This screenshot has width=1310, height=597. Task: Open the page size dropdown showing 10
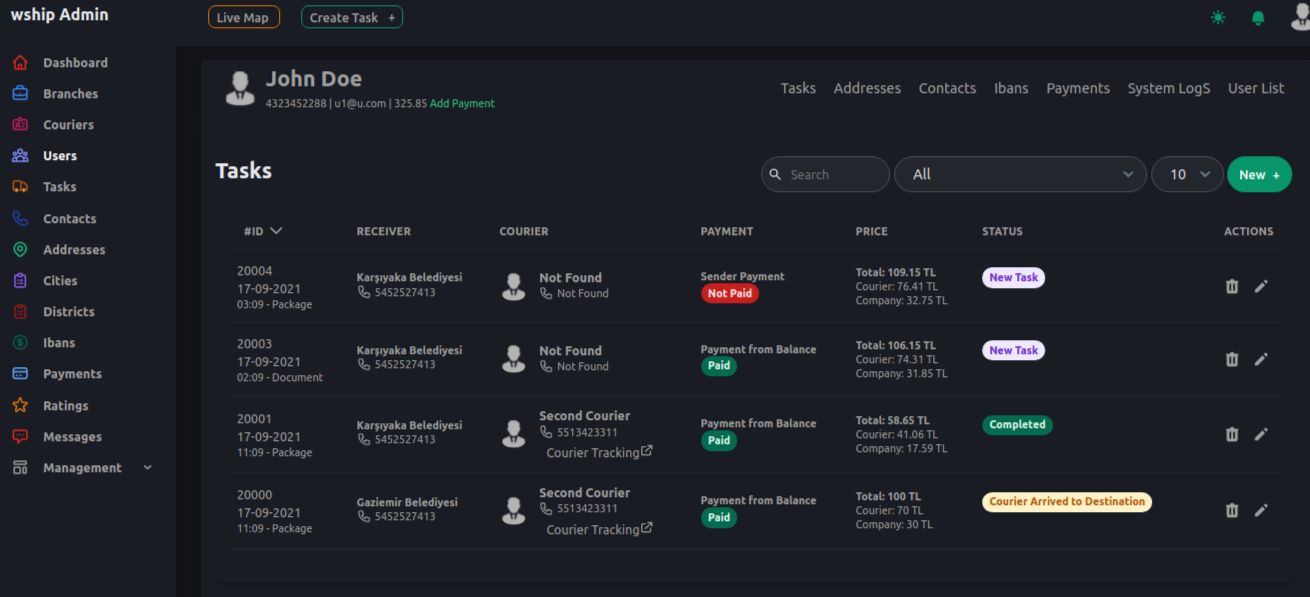pyautogui.click(x=1187, y=174)
